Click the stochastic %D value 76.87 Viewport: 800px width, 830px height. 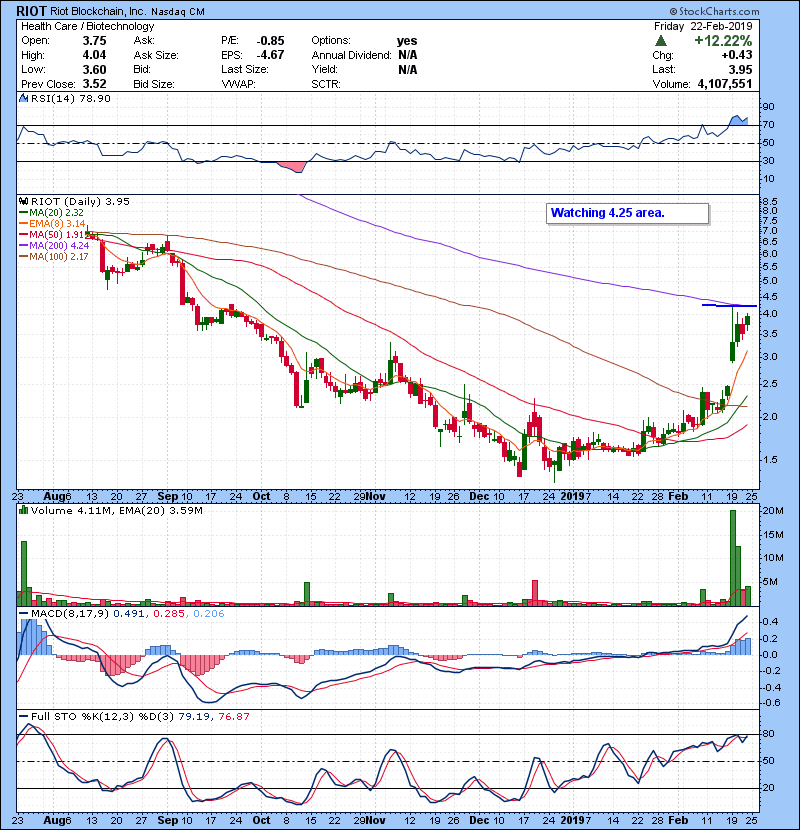[233, 716]
